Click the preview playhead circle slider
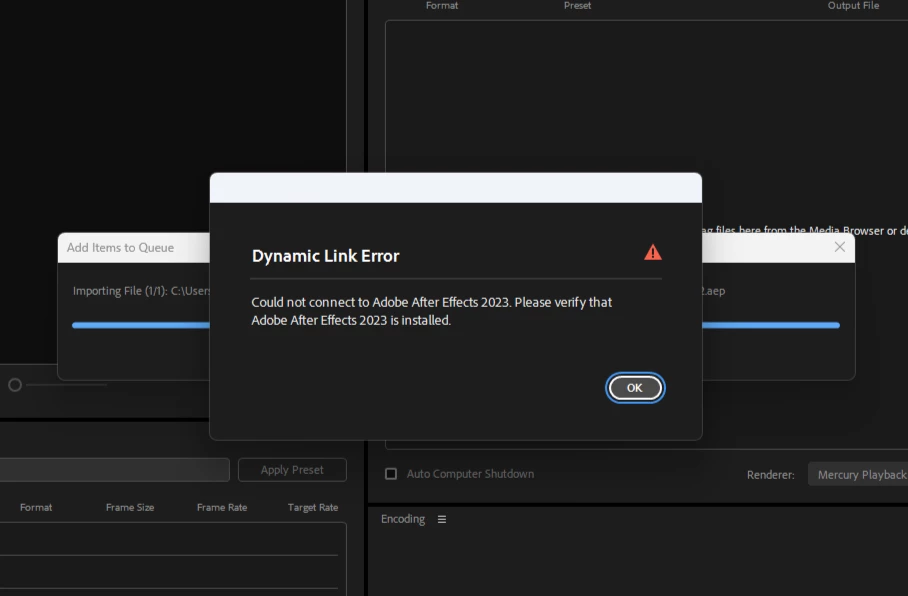The width and height of the screenshot is (908, 596). point(15,385)
